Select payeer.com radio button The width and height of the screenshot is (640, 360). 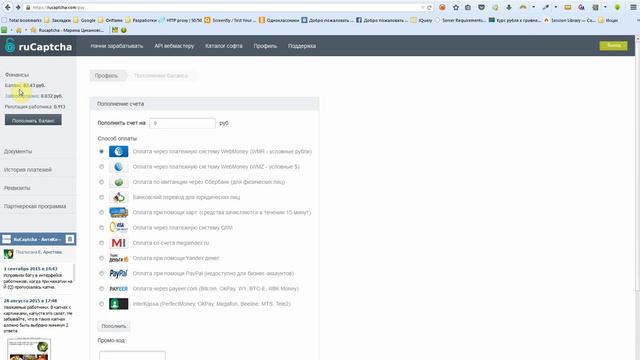coord(102,289)
